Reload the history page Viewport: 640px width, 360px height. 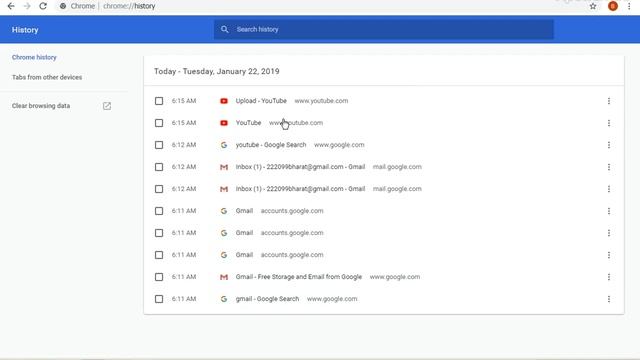(43, 6)
